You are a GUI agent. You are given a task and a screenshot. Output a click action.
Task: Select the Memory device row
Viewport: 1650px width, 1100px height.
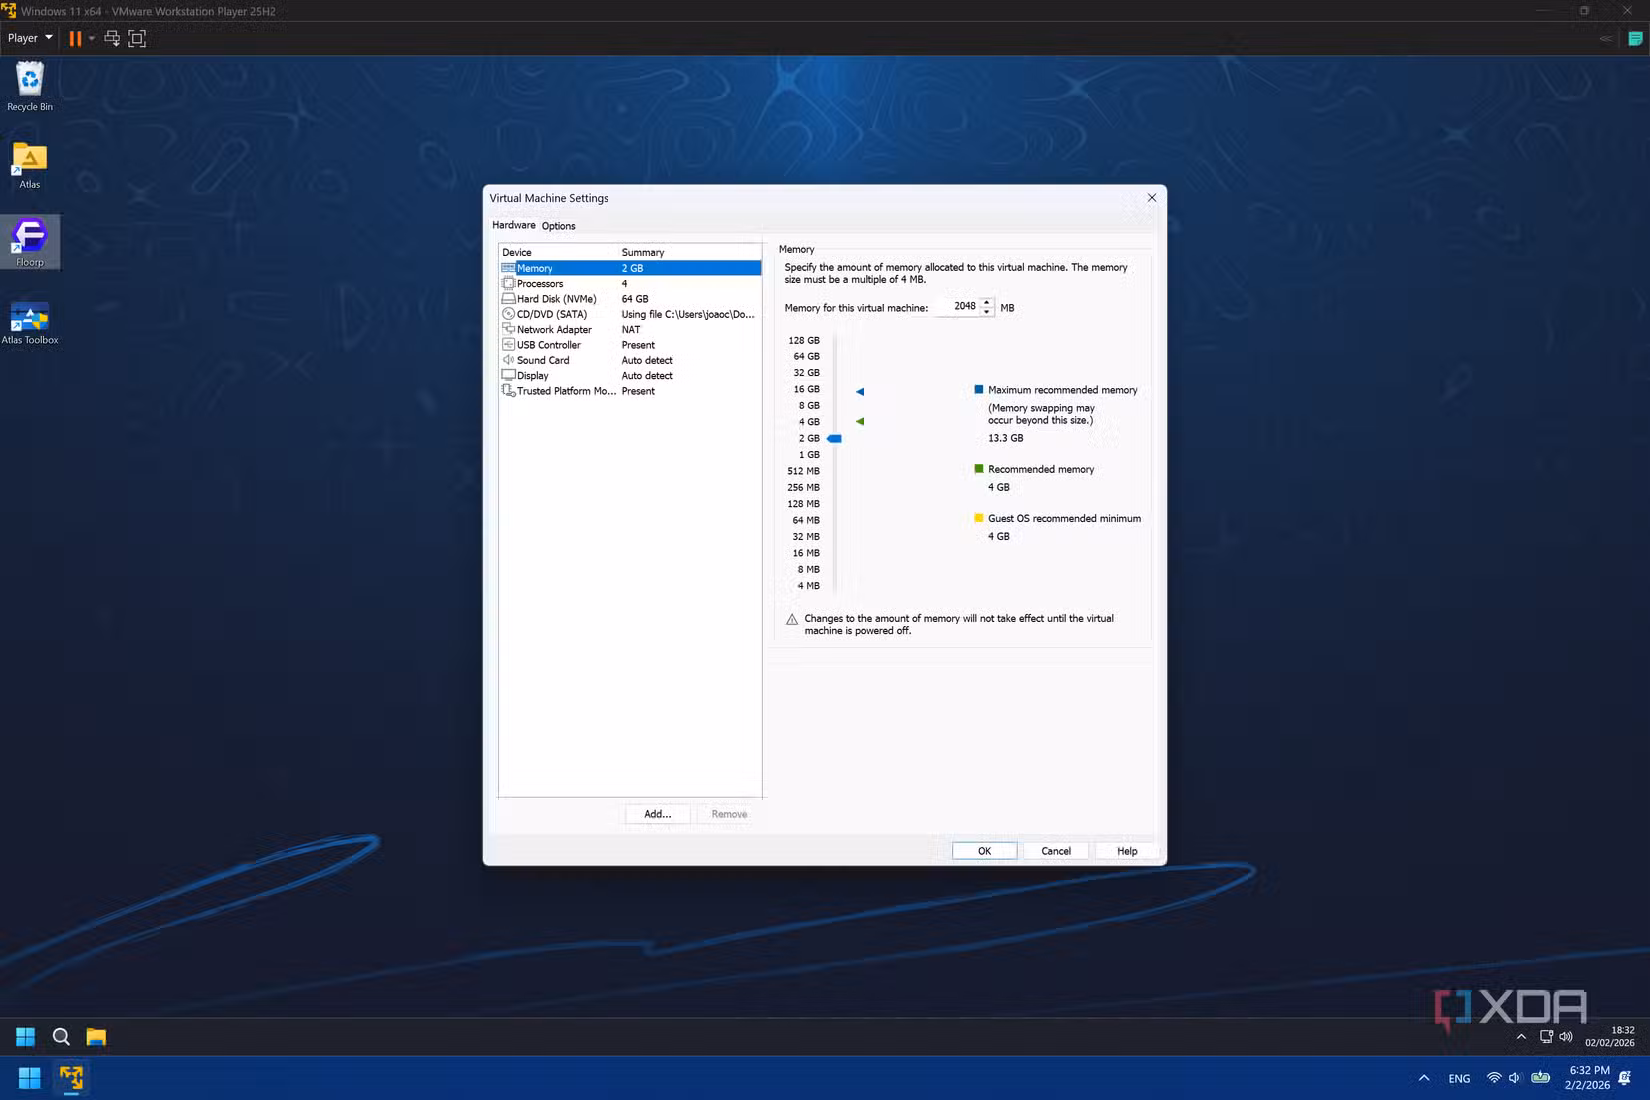coord(630,268)
